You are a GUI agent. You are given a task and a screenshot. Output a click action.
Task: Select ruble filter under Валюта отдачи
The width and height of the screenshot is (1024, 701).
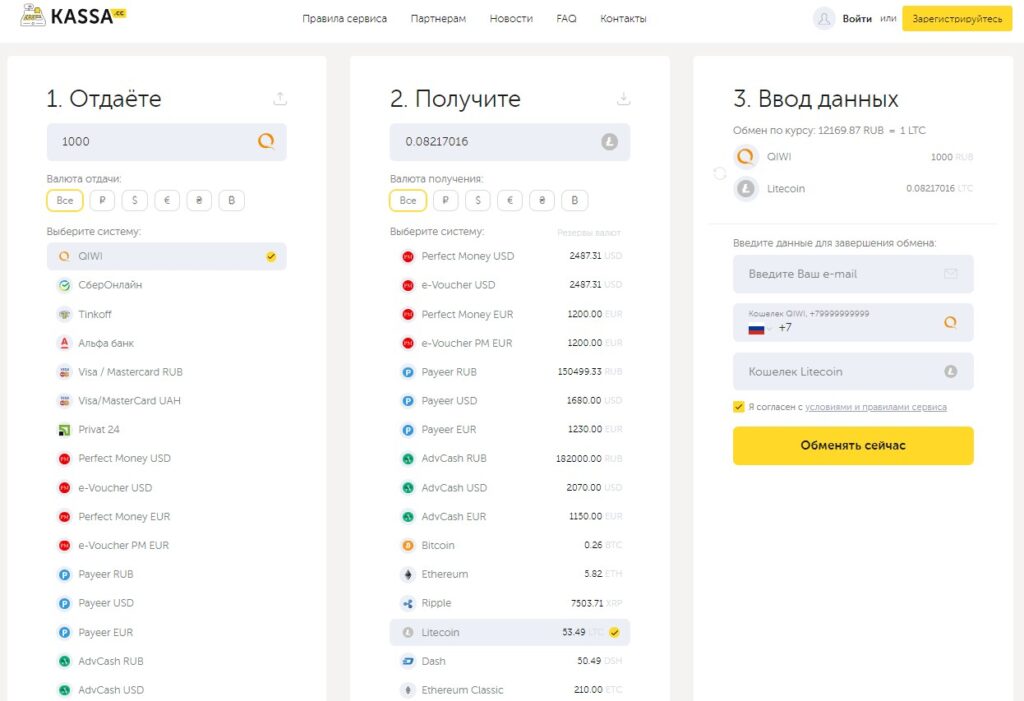point(102,201)
